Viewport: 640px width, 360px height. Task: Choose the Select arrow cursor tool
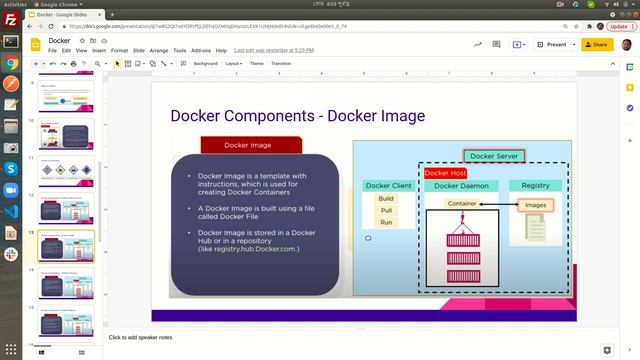click(x=118, y=64)
